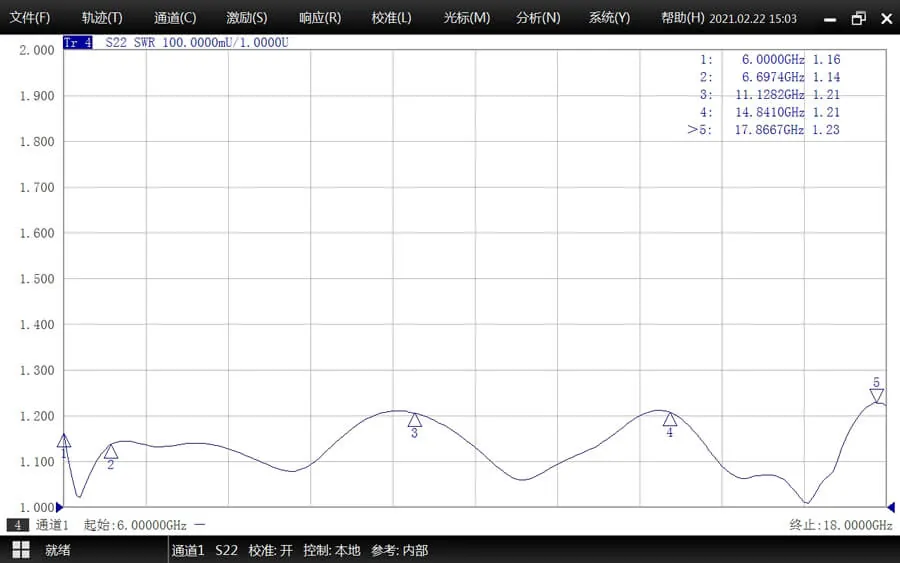This screenshot has width=900, height=563.
Task: Click the start frequency 起始:6.00000GHz
Action: 135,525
